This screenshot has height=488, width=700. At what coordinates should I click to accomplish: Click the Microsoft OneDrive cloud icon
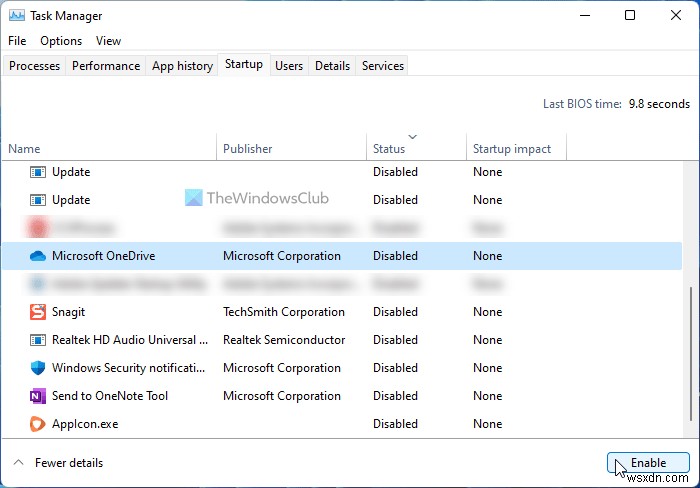[x=38, y=256]
